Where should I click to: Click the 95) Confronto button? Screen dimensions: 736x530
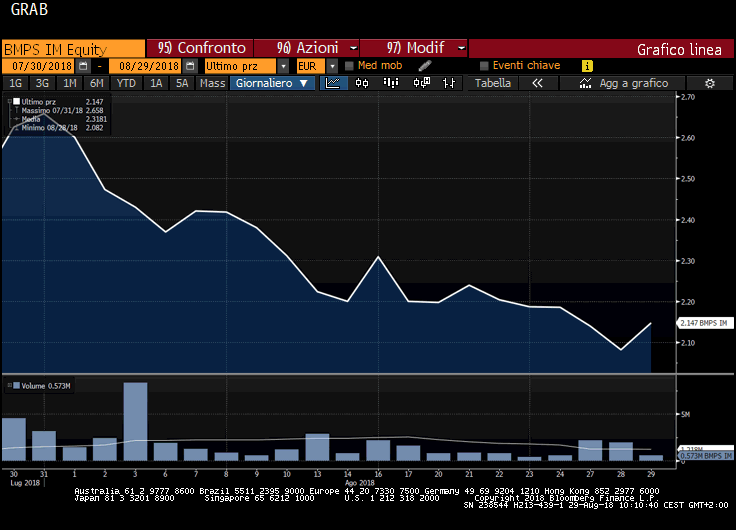click(x=201, y=48)
